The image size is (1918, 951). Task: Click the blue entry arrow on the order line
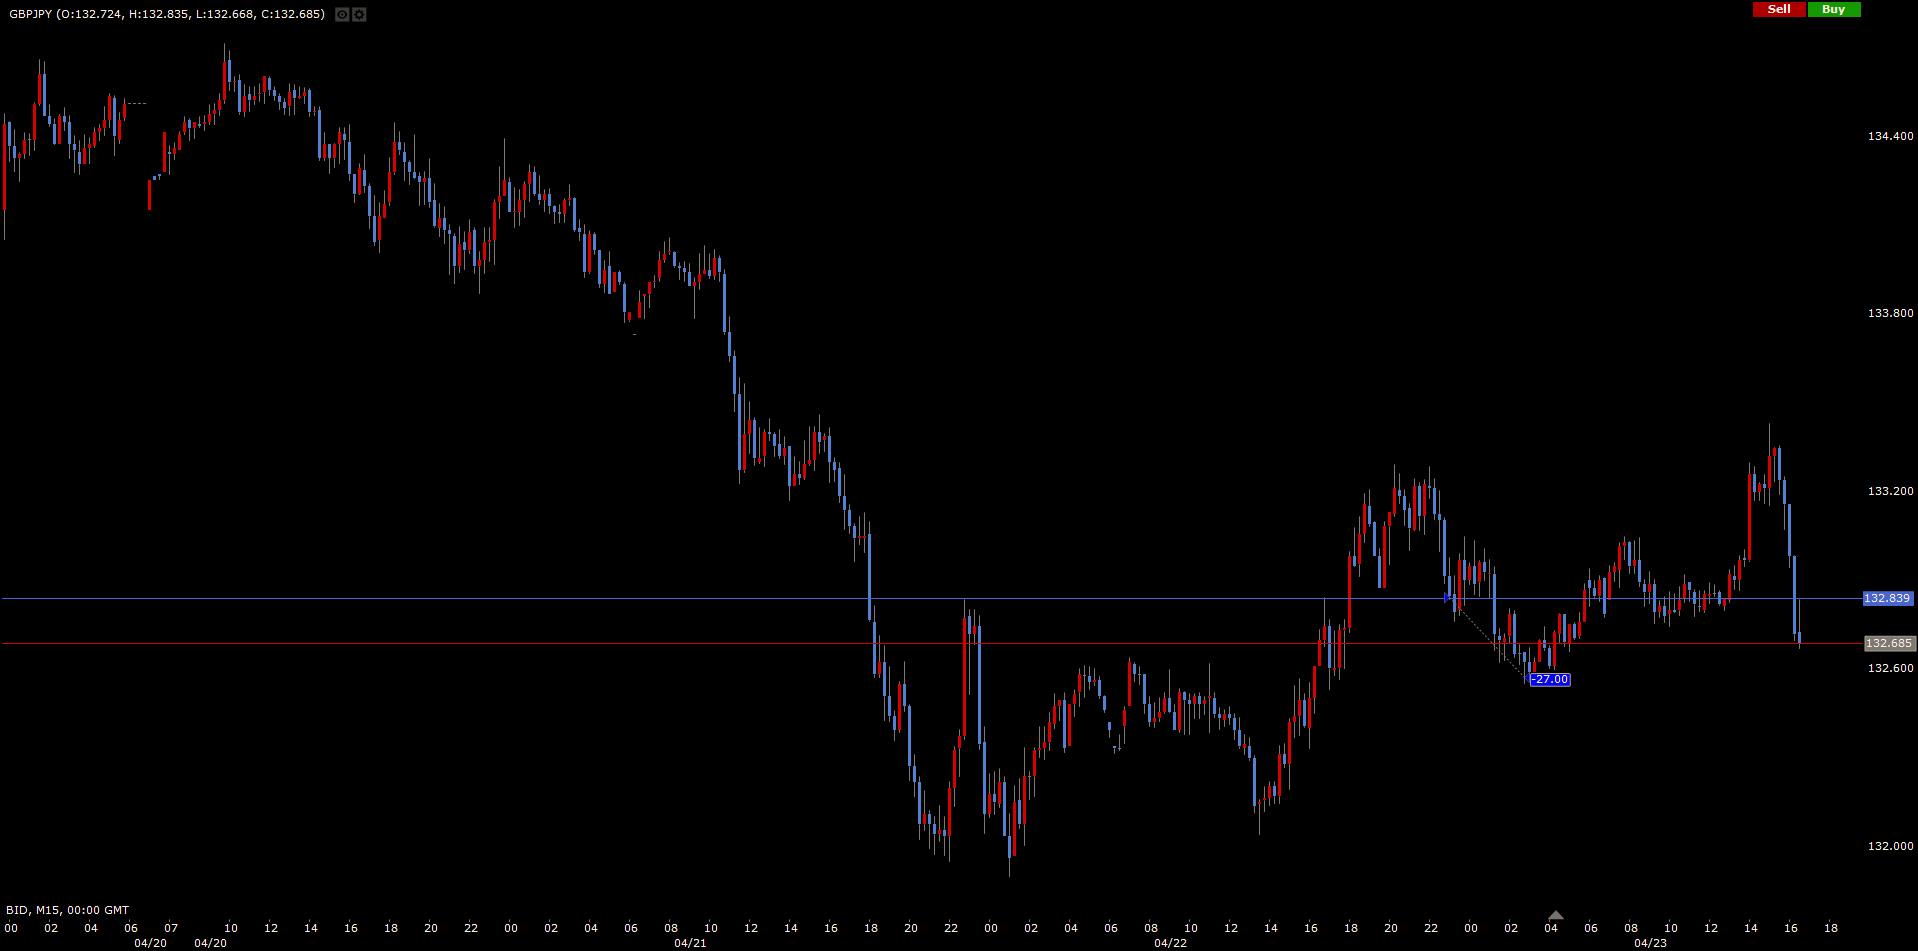pyautogui.click(x=1446, y=598)
